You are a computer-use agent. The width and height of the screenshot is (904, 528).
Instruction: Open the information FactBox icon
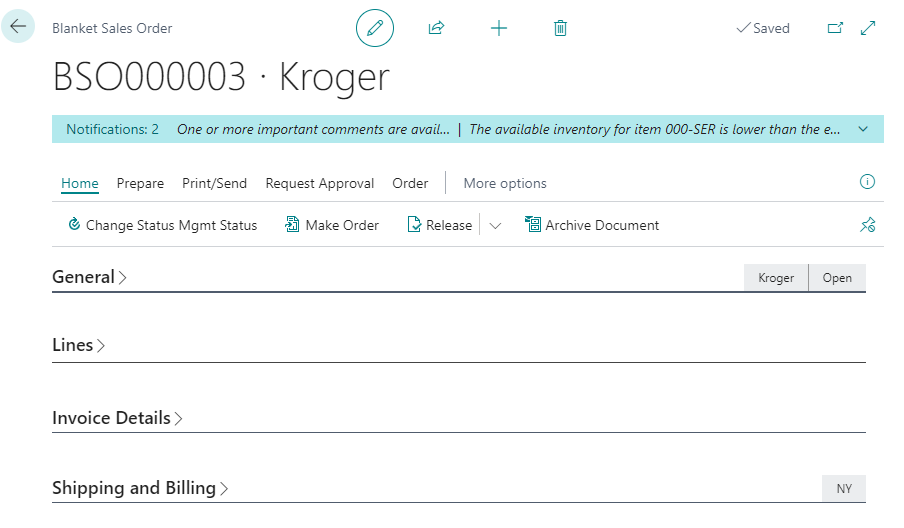[867, 182]
